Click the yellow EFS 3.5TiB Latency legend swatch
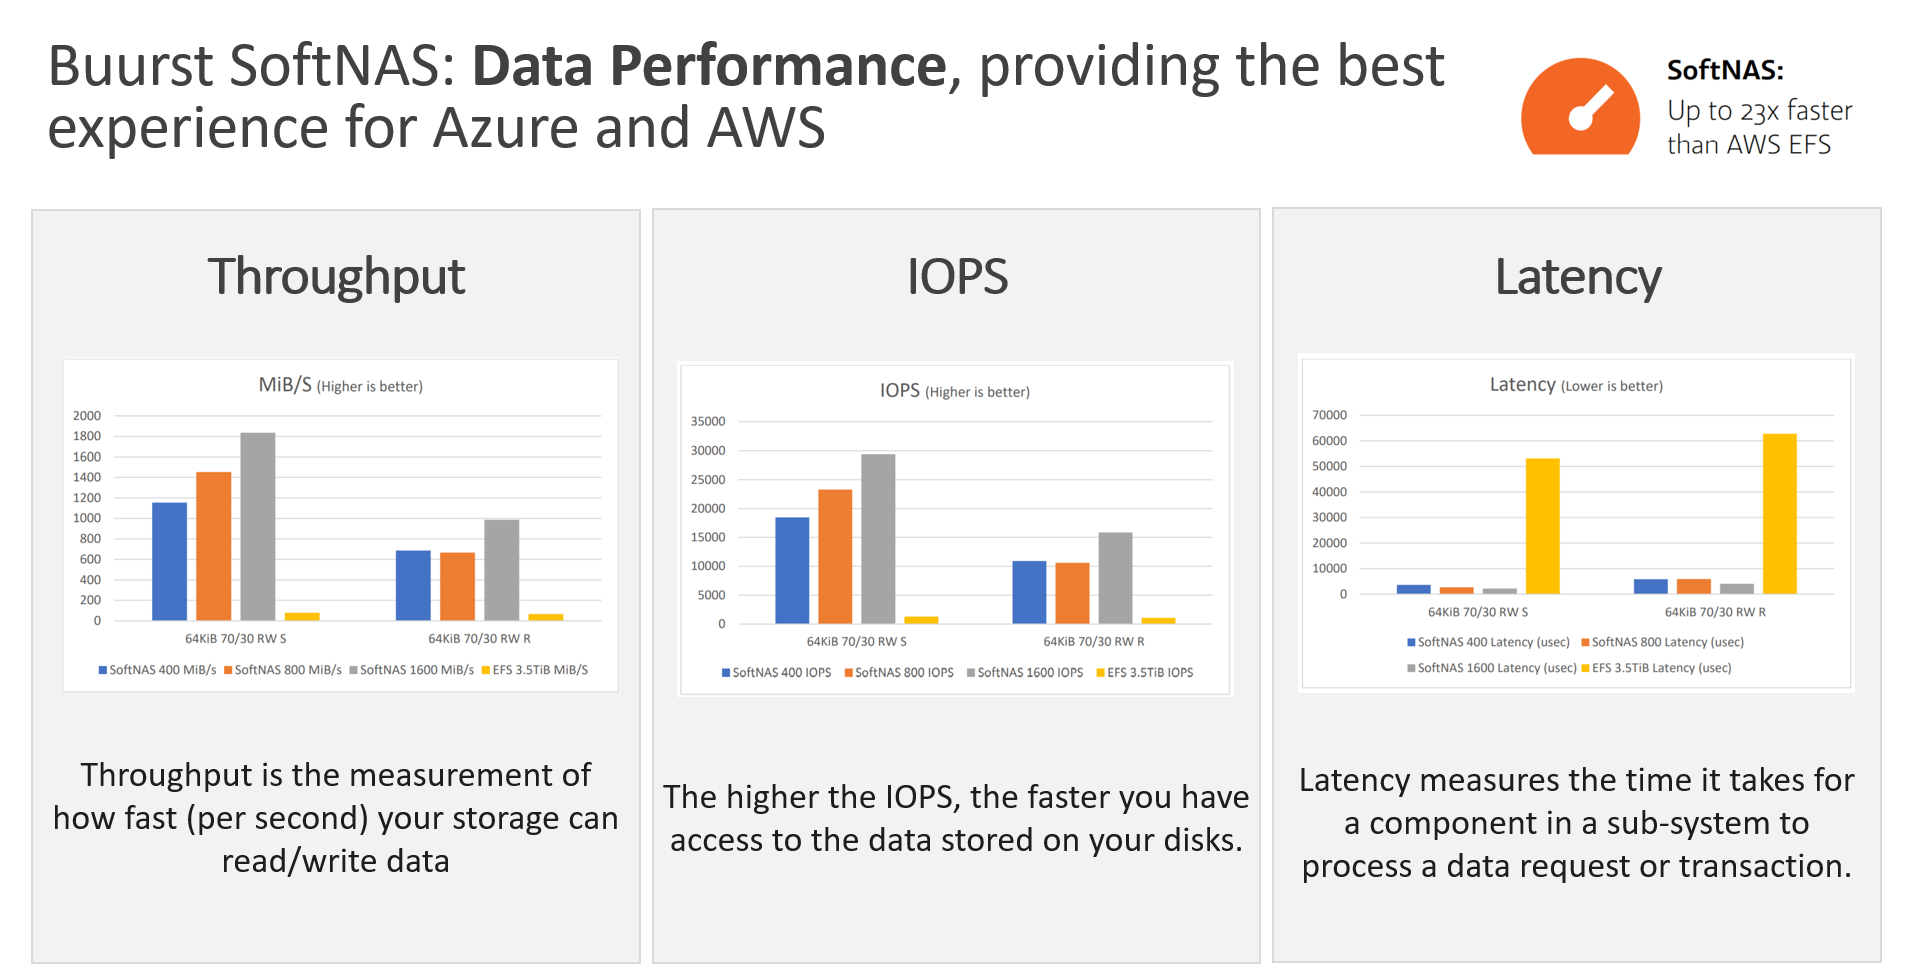 coord(1585,668)
